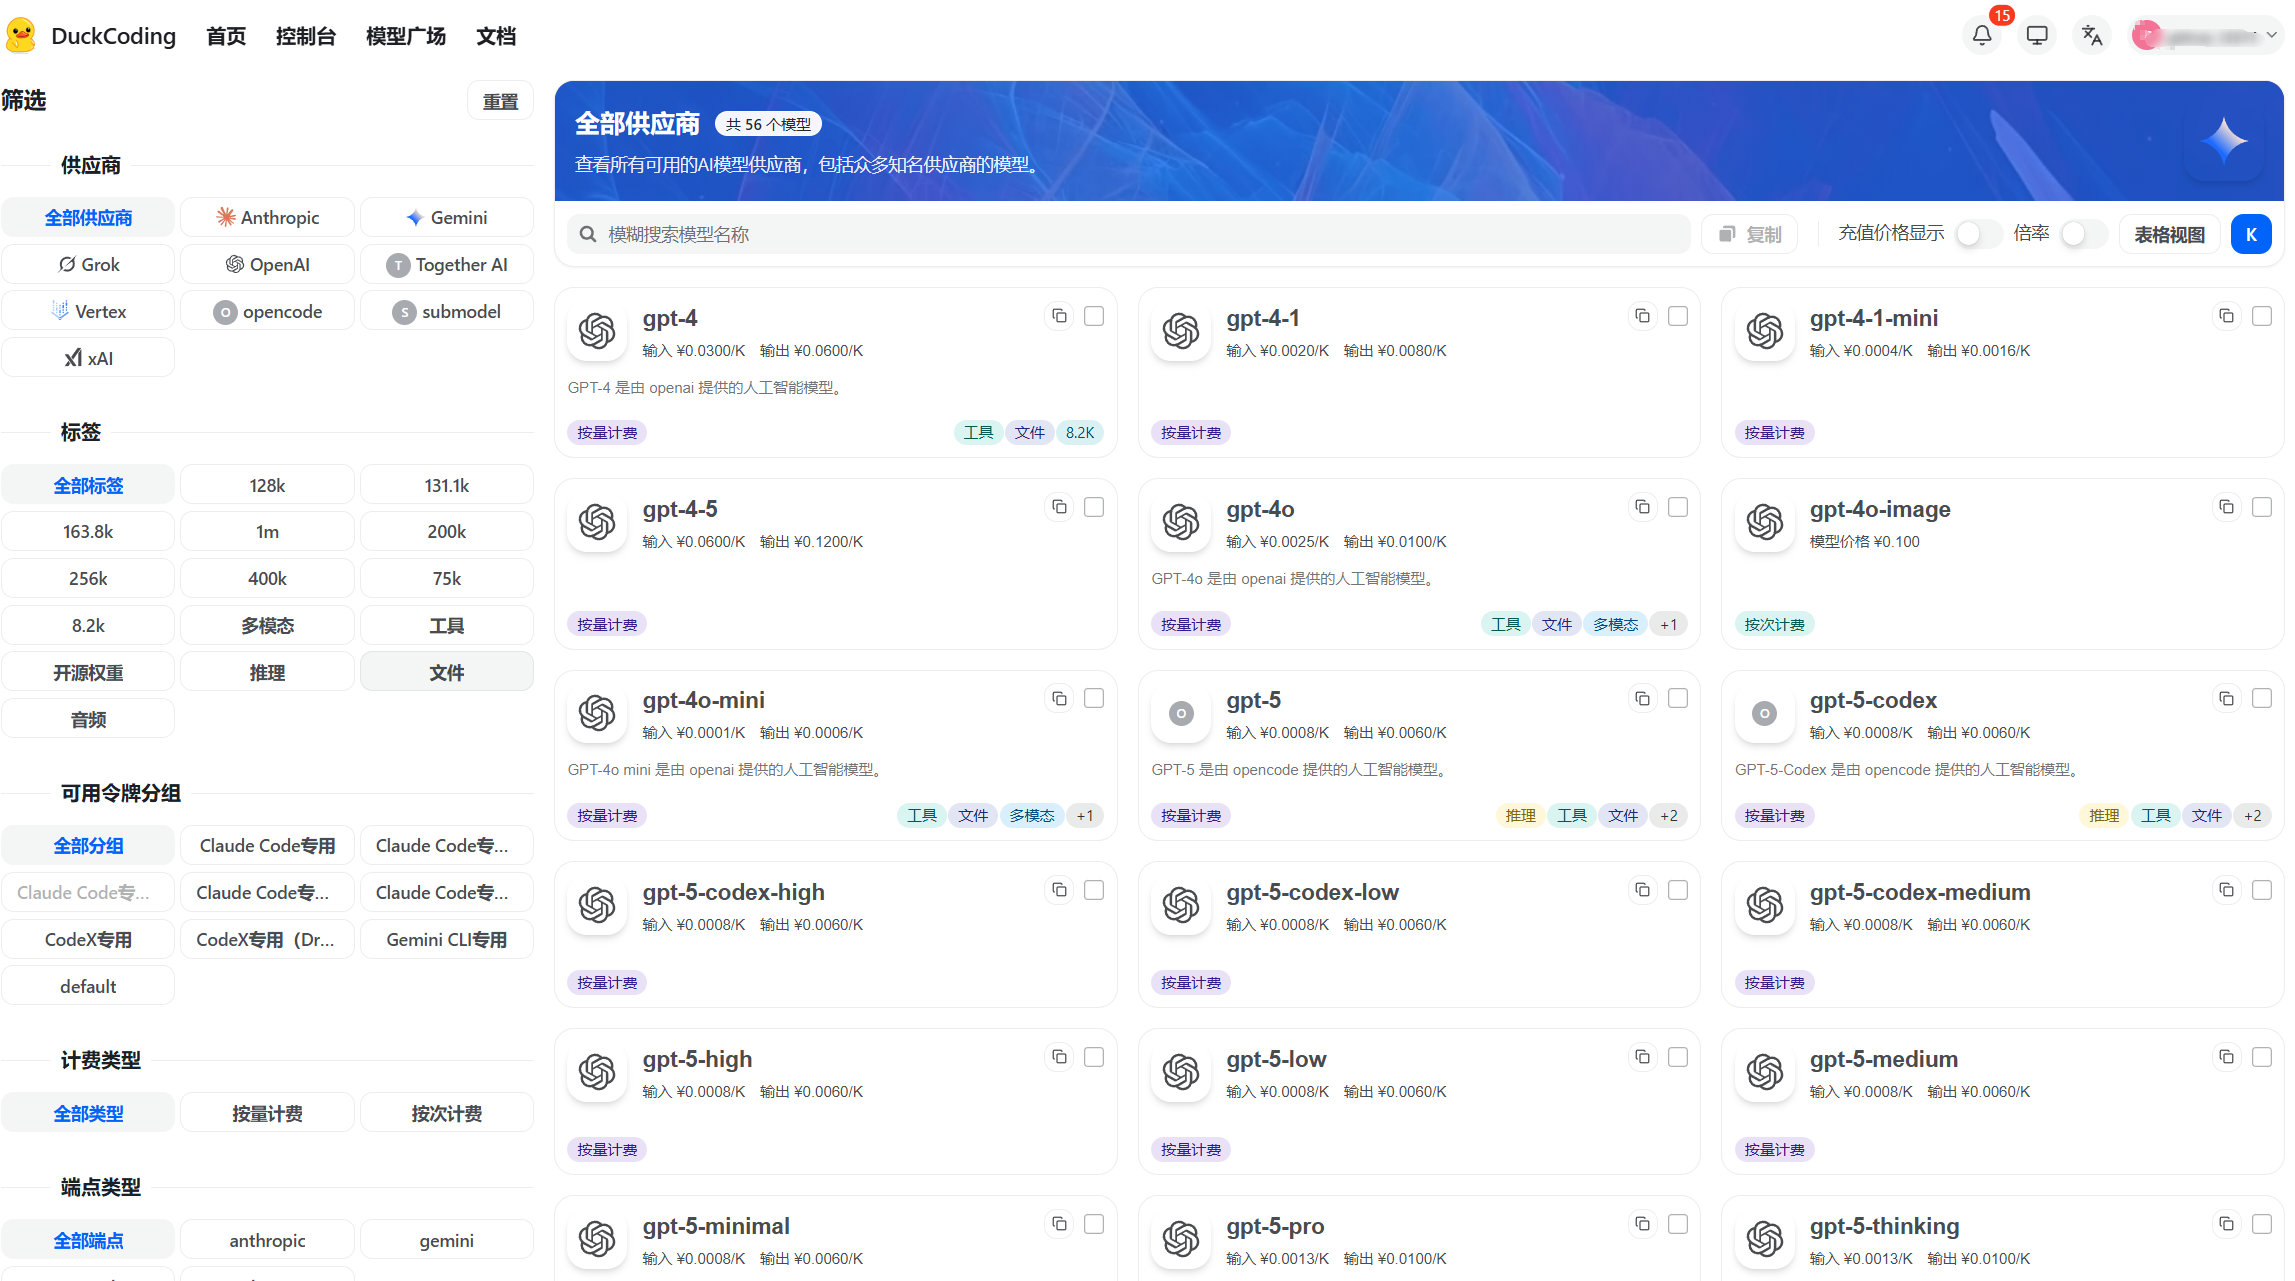Image resolution: width=2295 pixels, height=1281 pixels.
Task: Click the blue K button beside table view
Action: (2251, 234)
